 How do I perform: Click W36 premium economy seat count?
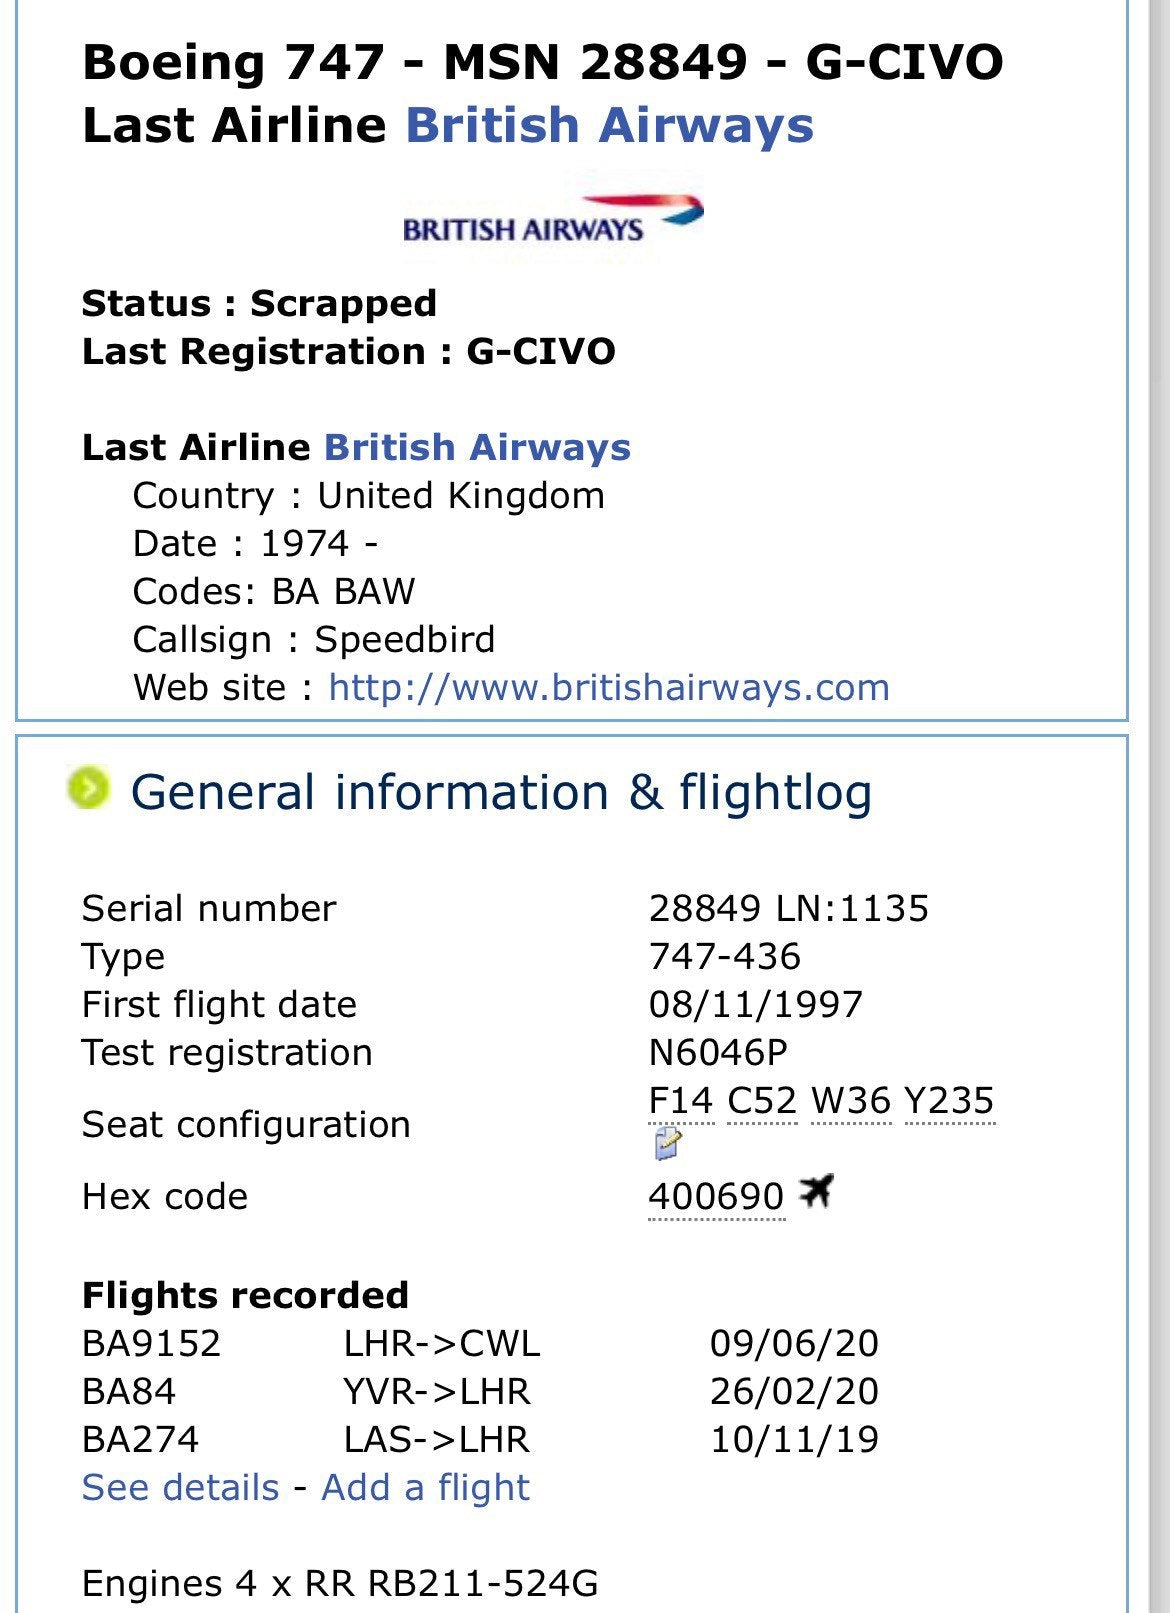pyautogui.click(x=850, y=1101)
